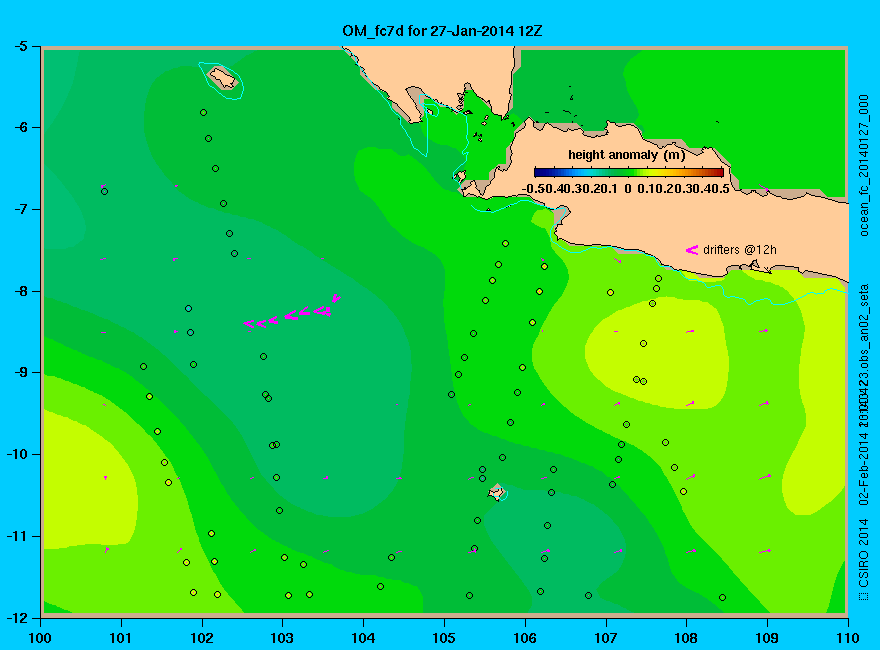Click the y-axis label '-6'
This screenshot has height=650, width=880.
(x=20, y=128)
